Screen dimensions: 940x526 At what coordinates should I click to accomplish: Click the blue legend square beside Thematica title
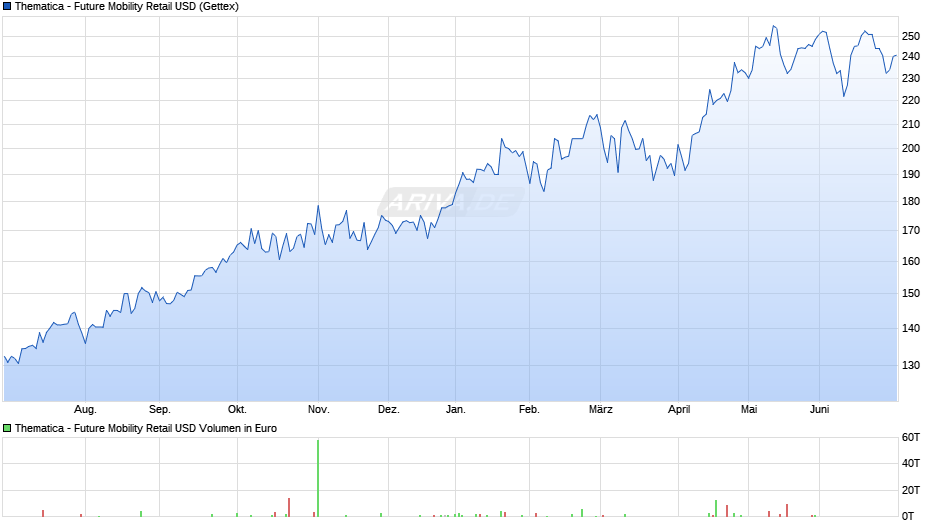pos(7,7)
